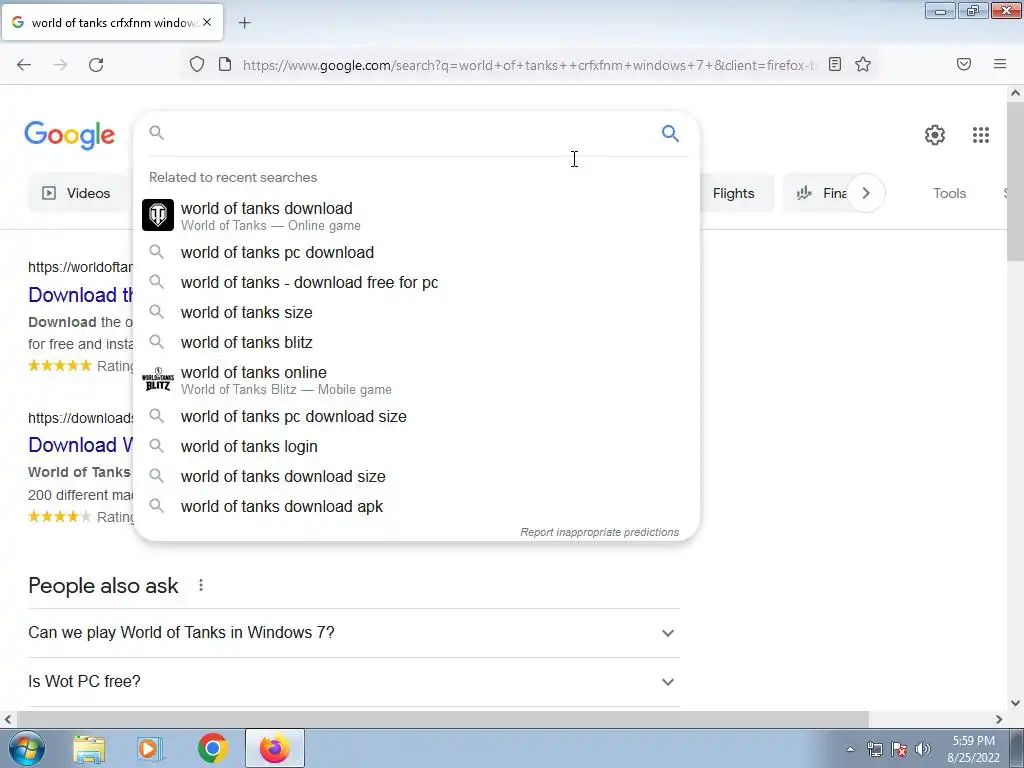Click the blue search magnifier button
The image size is (1024, 768).
click(670, 133)
